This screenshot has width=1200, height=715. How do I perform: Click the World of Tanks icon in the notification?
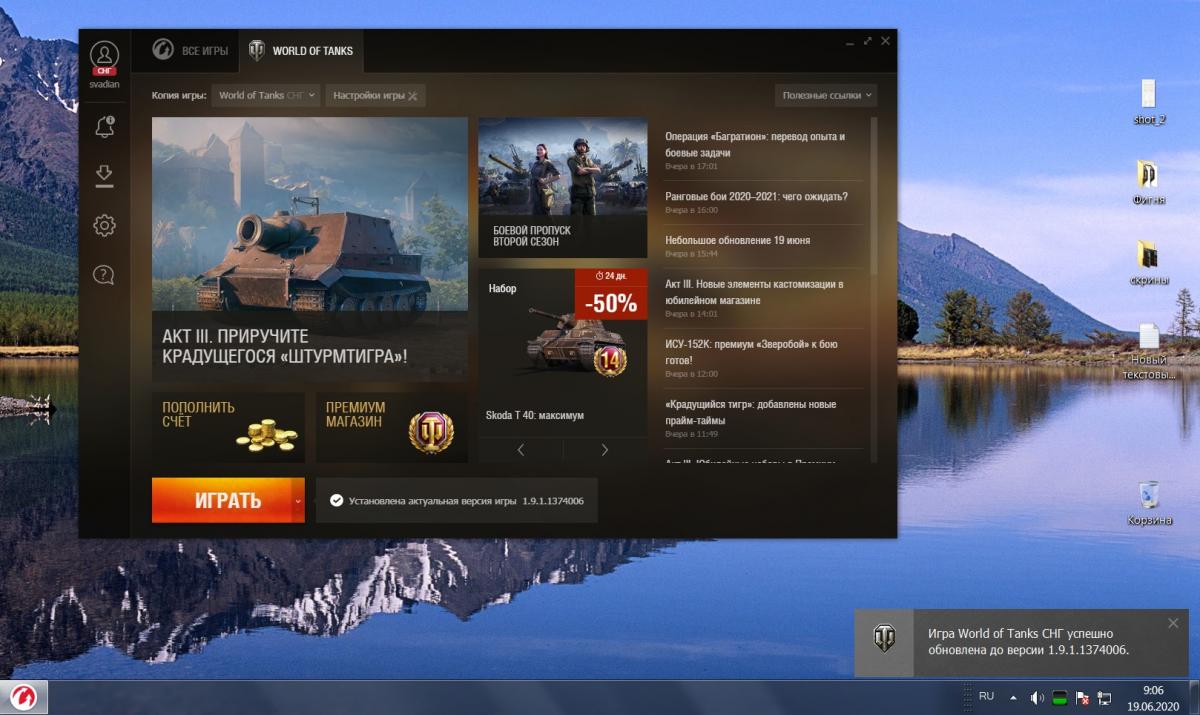coord(884,639)
